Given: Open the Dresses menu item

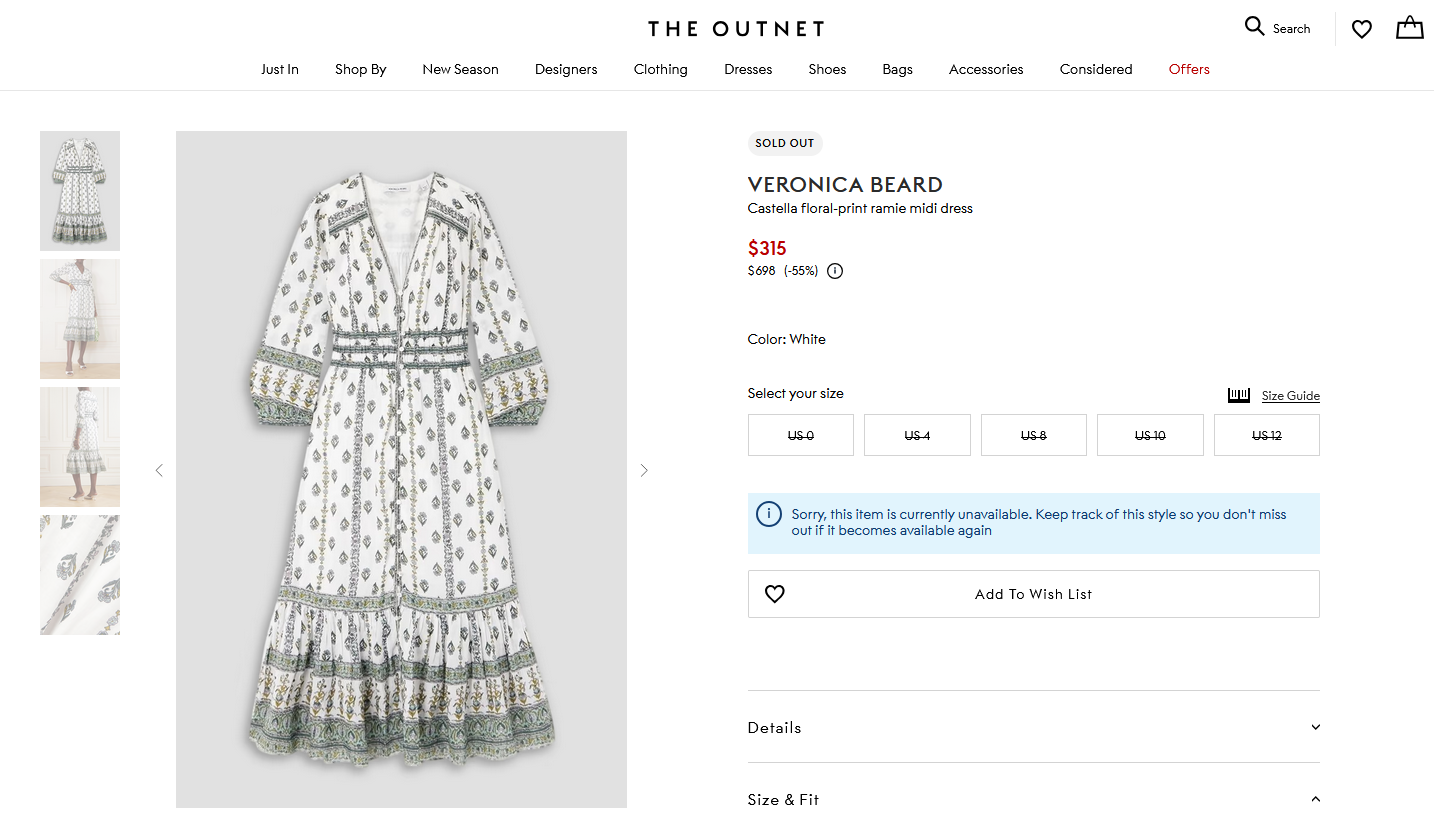Looking at the screenshot, I should 748,69.
